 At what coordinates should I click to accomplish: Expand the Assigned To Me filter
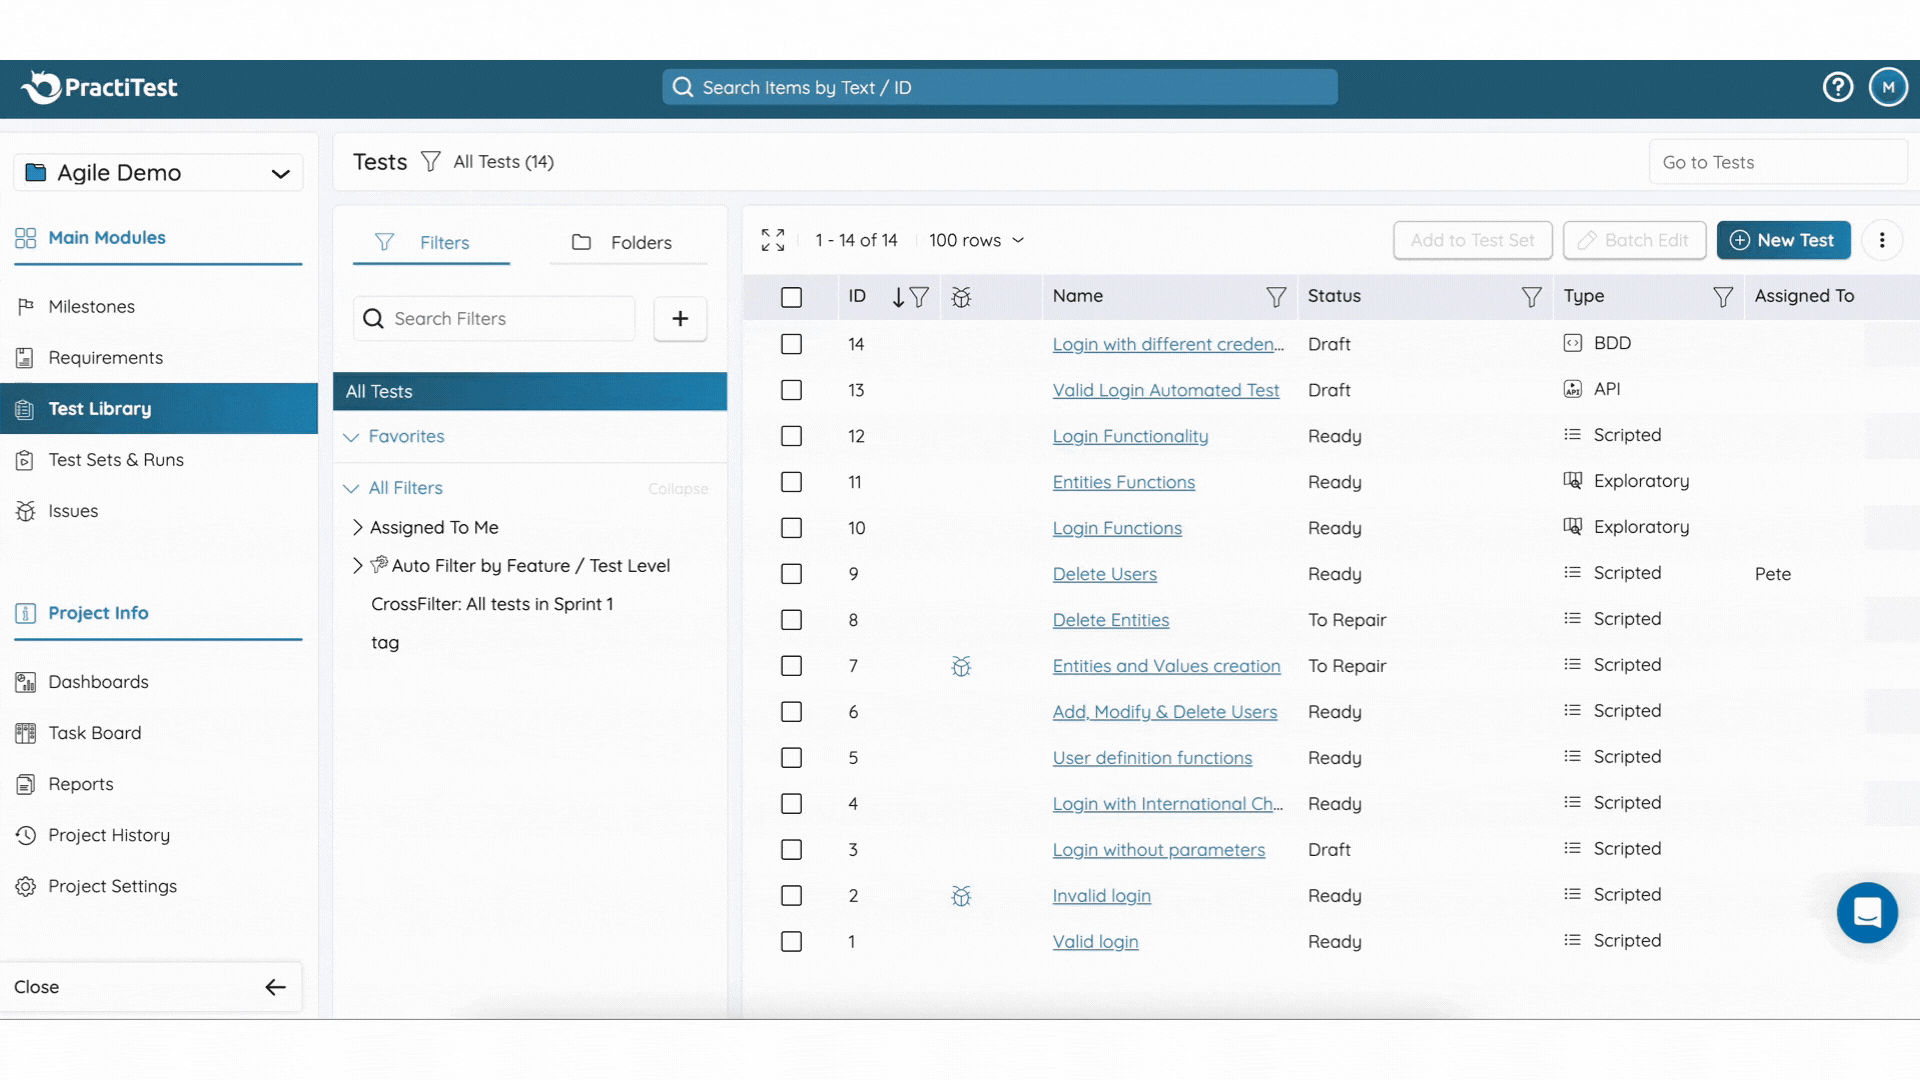pyautogui.click(x=358, y=527)
